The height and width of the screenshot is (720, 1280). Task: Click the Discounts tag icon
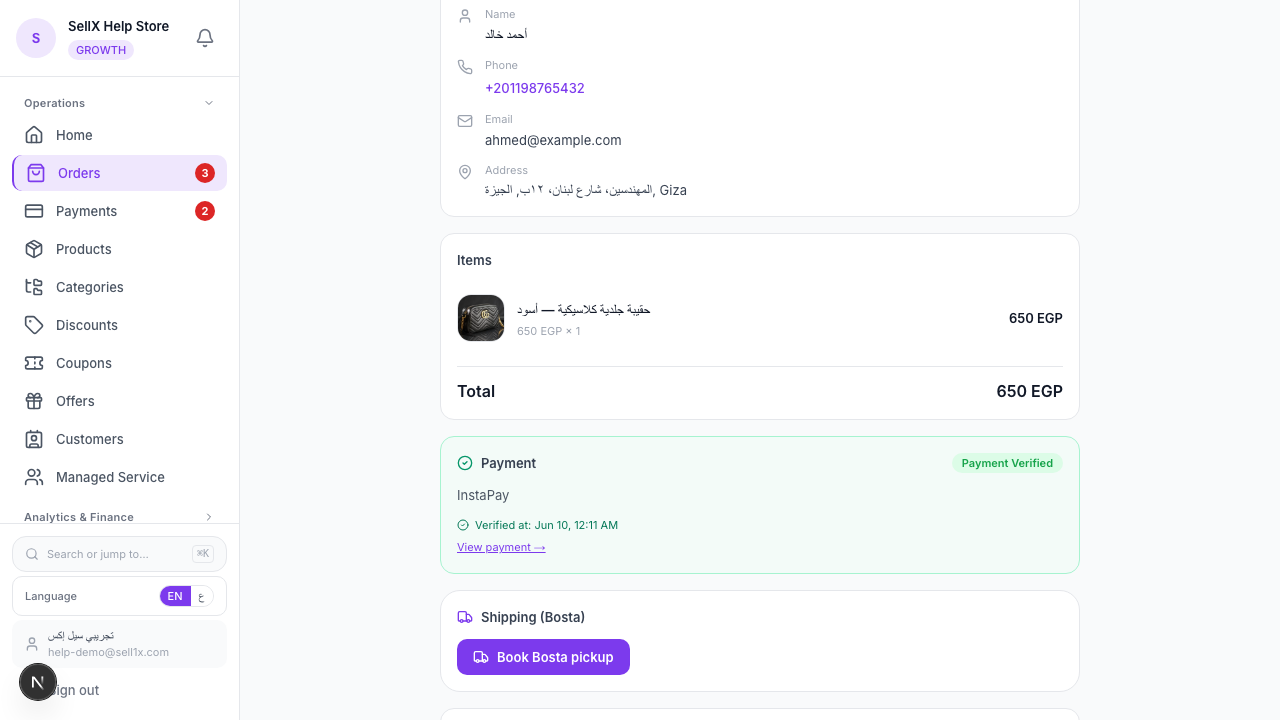pyautogui.click(x=34, y=325)
